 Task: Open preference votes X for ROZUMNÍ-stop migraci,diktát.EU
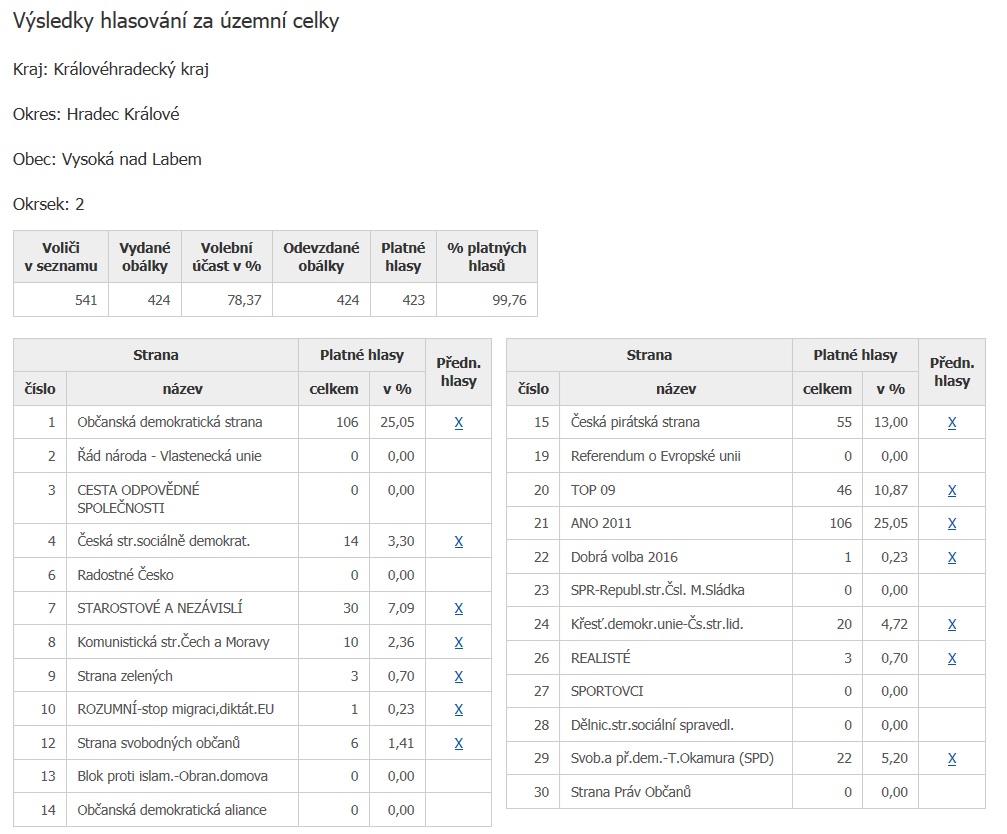tap(459, 709)
